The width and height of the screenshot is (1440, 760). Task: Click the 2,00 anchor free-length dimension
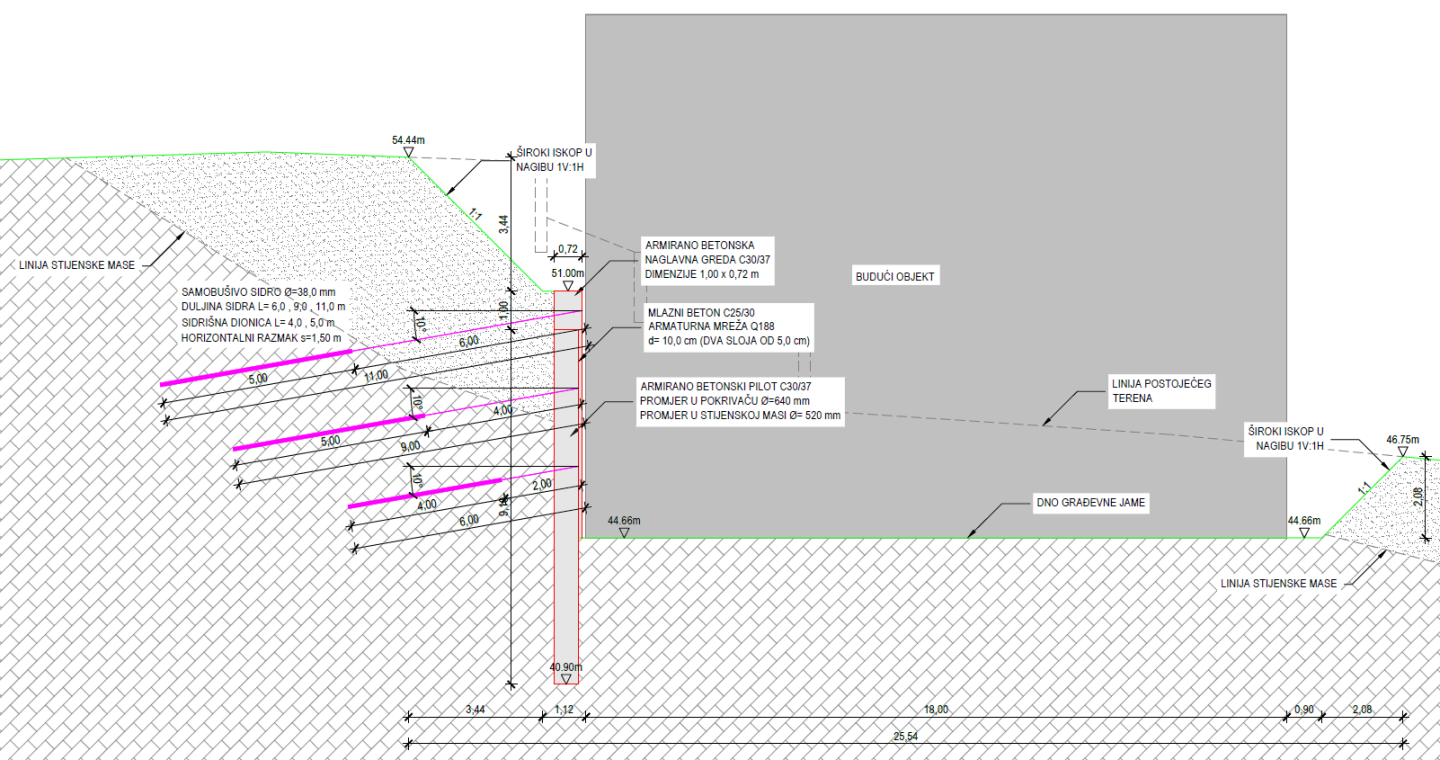click(542, 484)
